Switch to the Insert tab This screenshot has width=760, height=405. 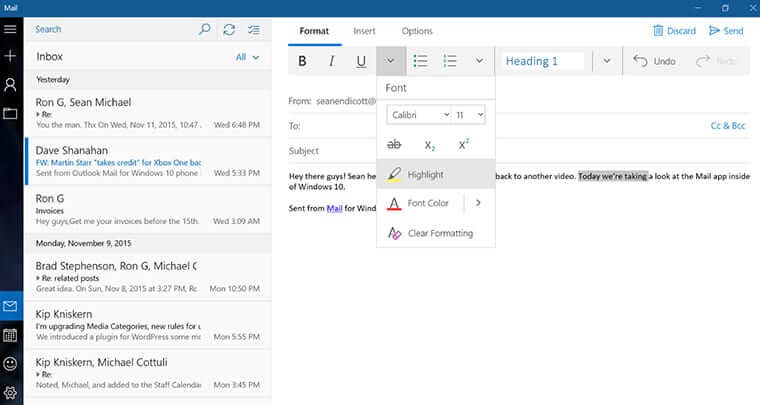tap(364, 31)
